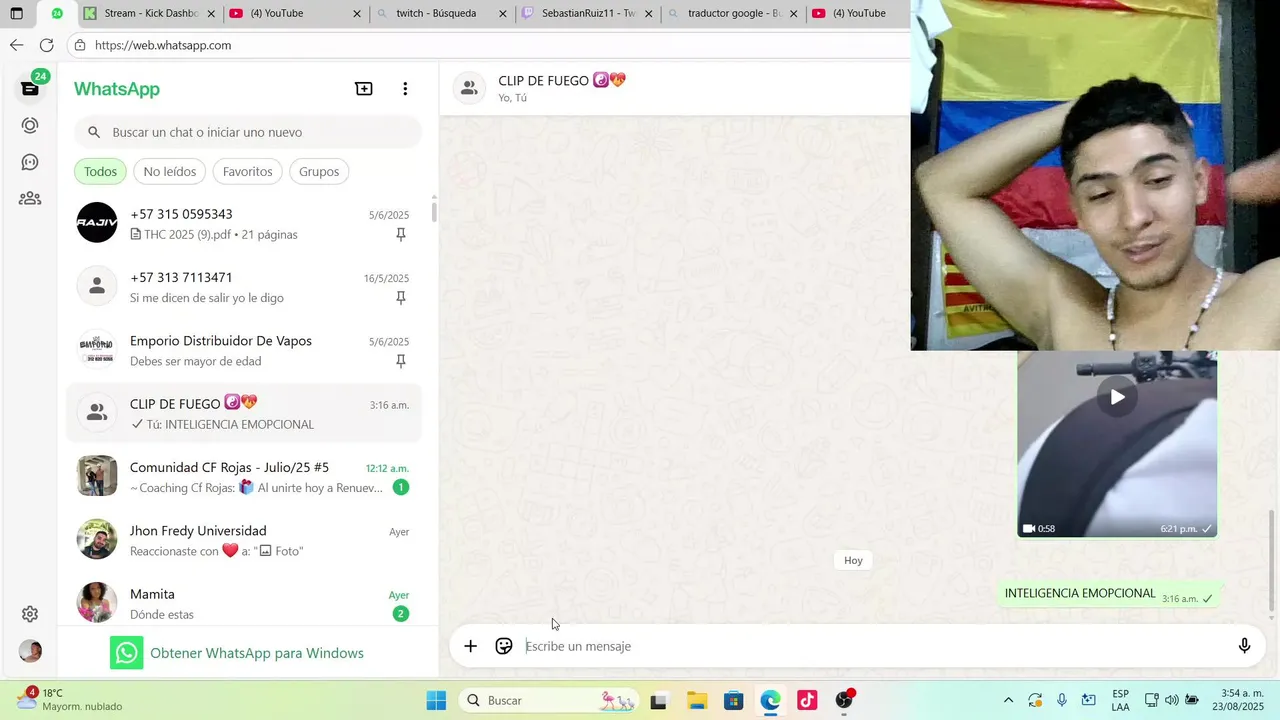Open profile picture at sidebar bottom
Image resolution: width=1280 pixels, height=720 pixels.
click(x=30, y=651)
